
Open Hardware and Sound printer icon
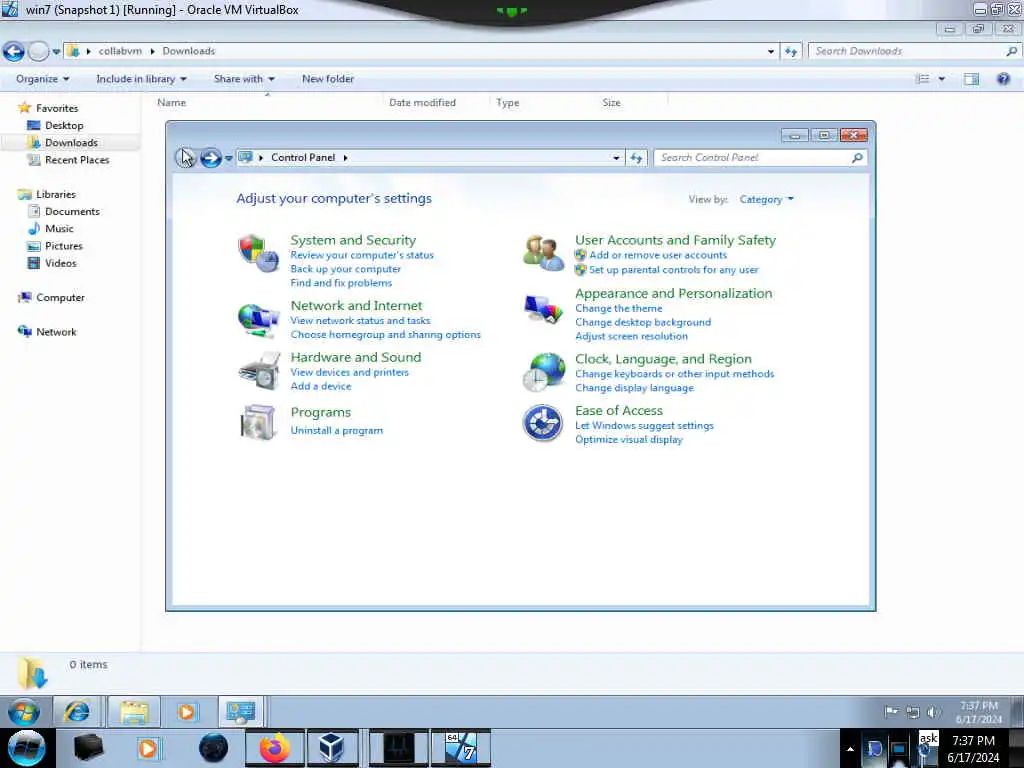pos(259,371)
